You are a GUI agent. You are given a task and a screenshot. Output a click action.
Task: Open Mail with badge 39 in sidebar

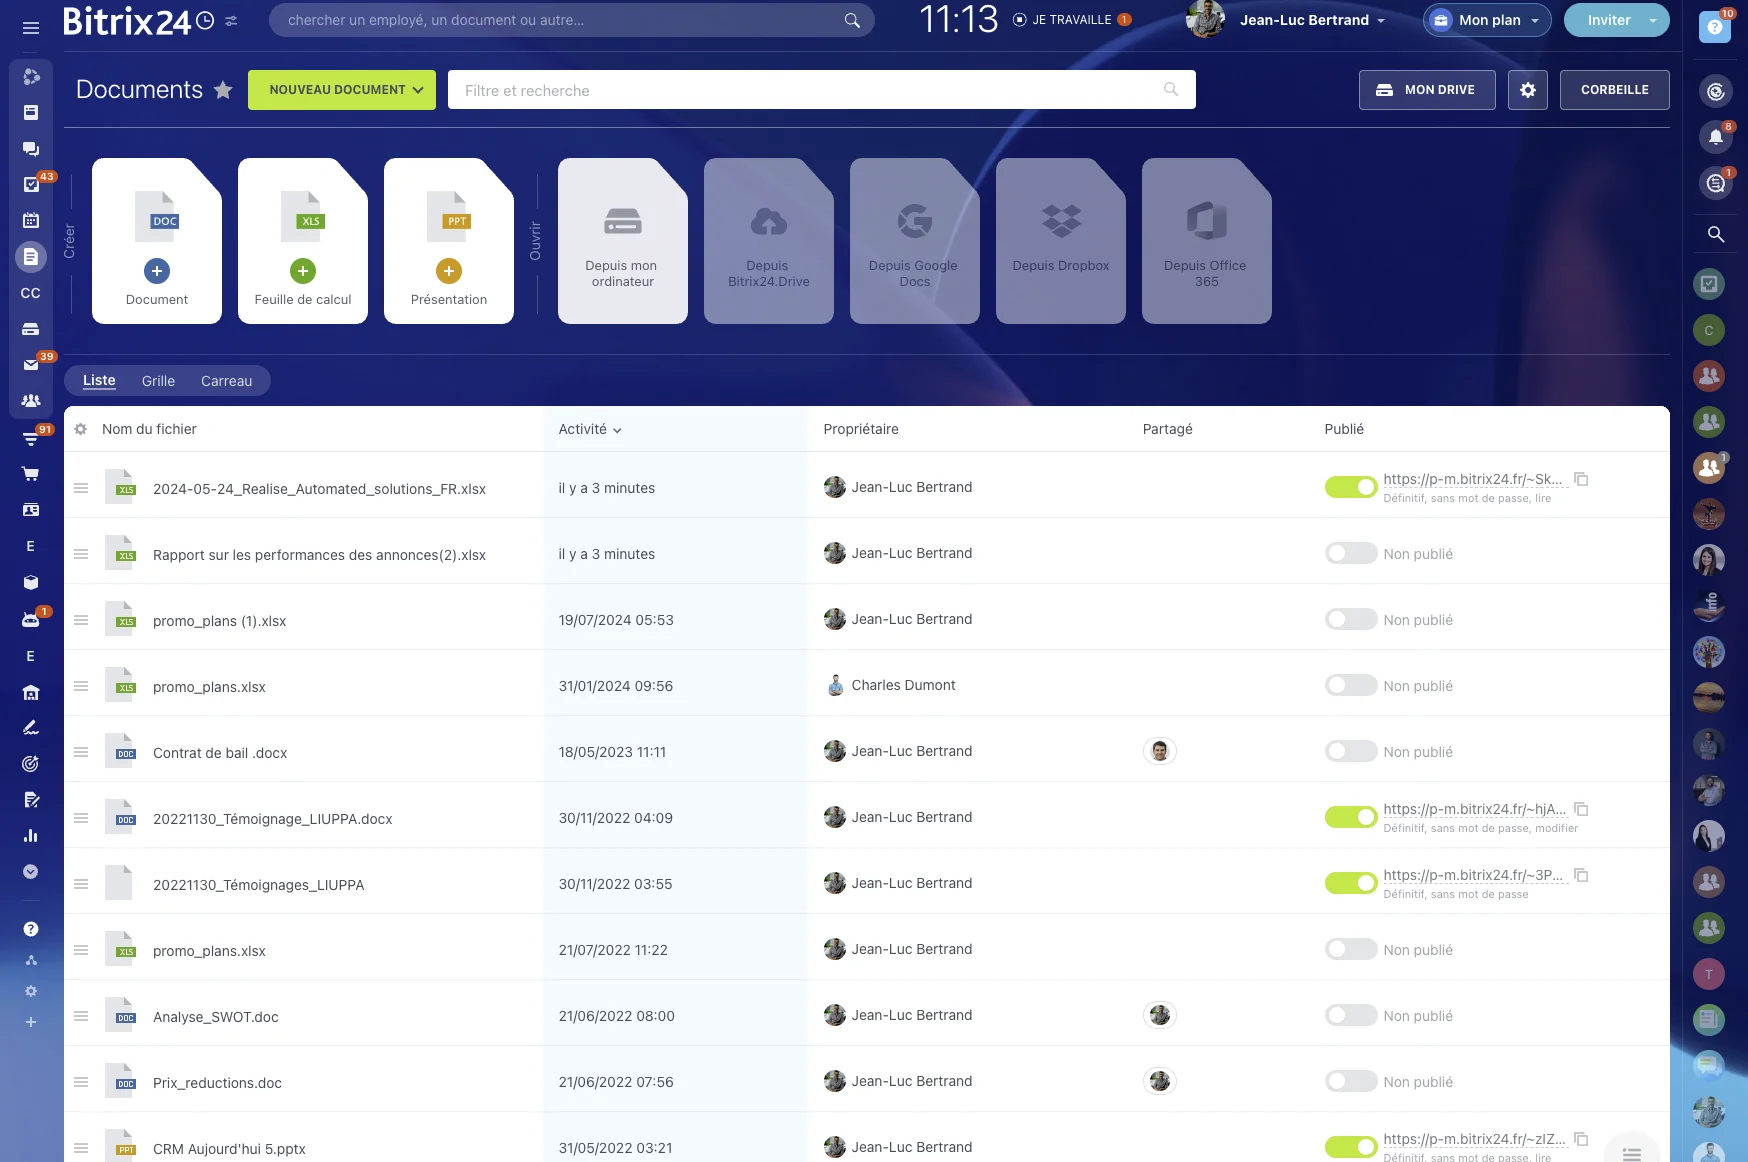pyautogui.click(x=31, y=365)
